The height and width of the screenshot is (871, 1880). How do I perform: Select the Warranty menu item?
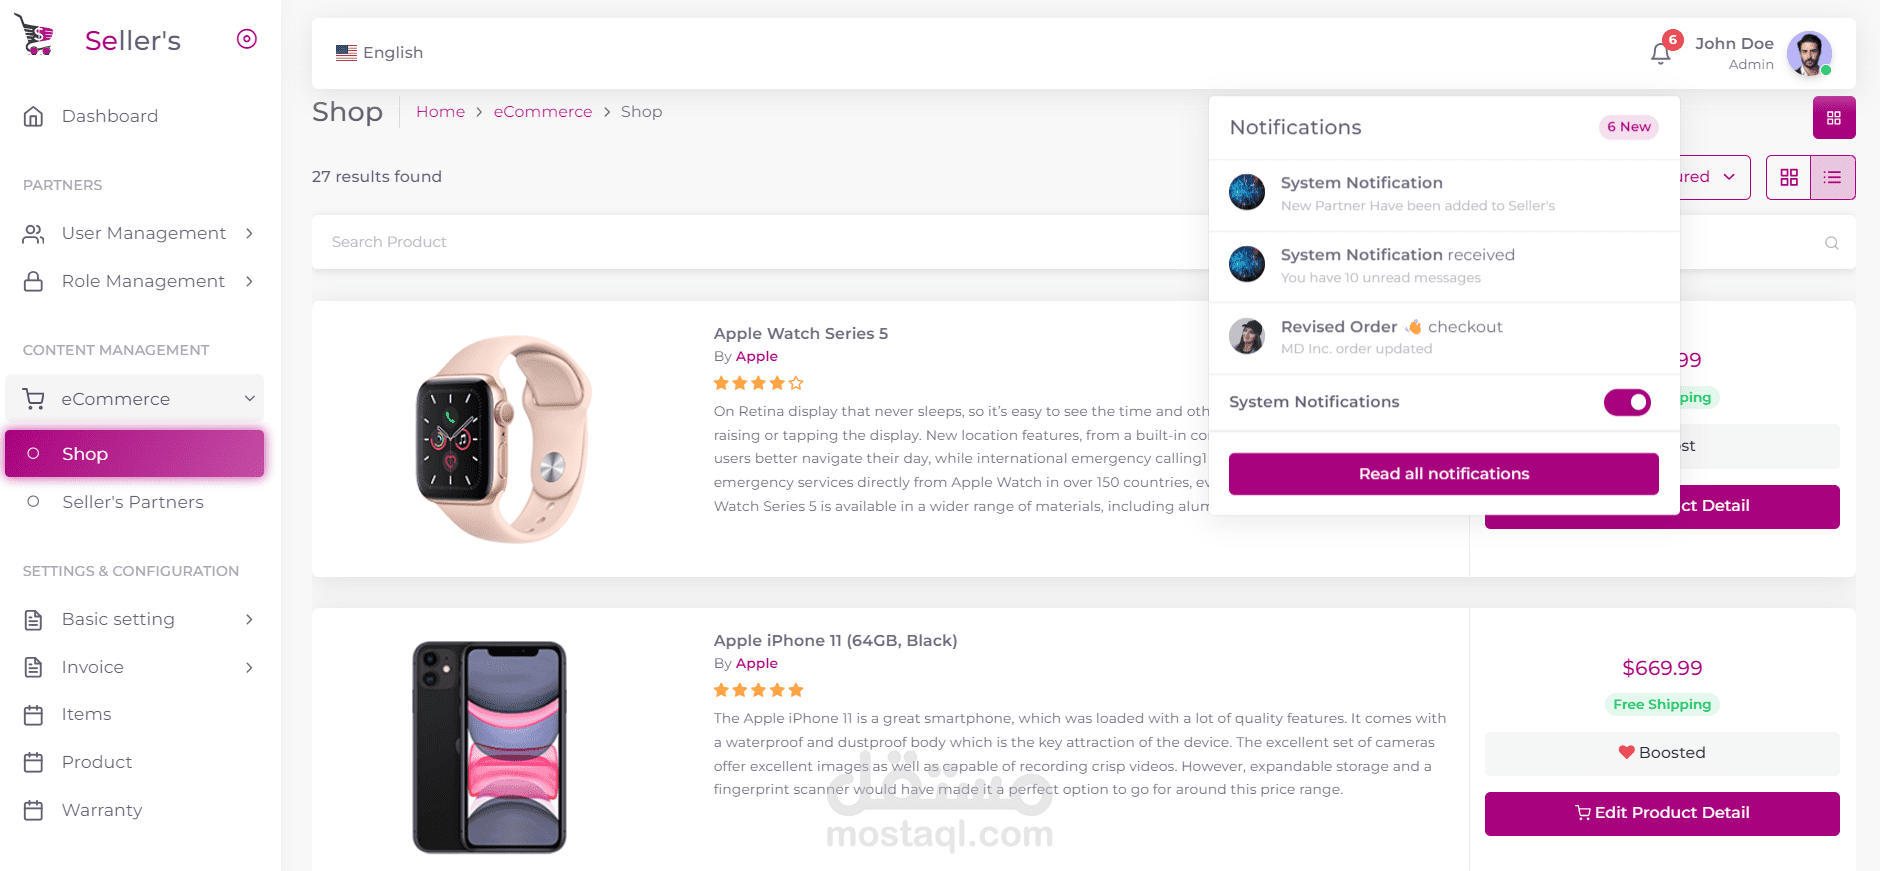[101, 810]
